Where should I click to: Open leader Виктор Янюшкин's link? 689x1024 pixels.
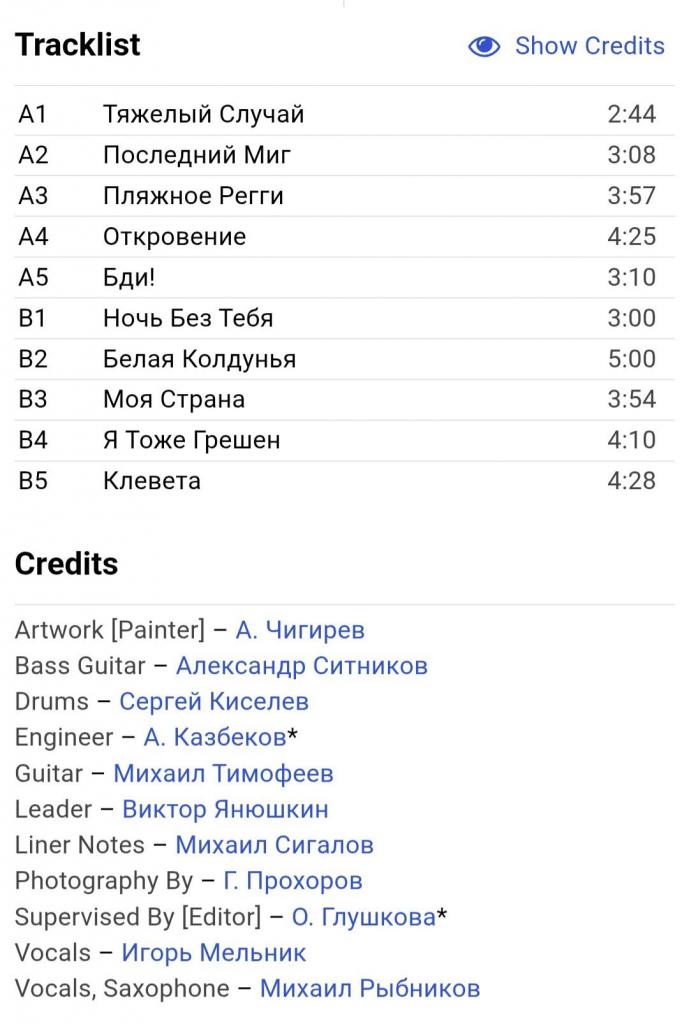coord(225,809)
